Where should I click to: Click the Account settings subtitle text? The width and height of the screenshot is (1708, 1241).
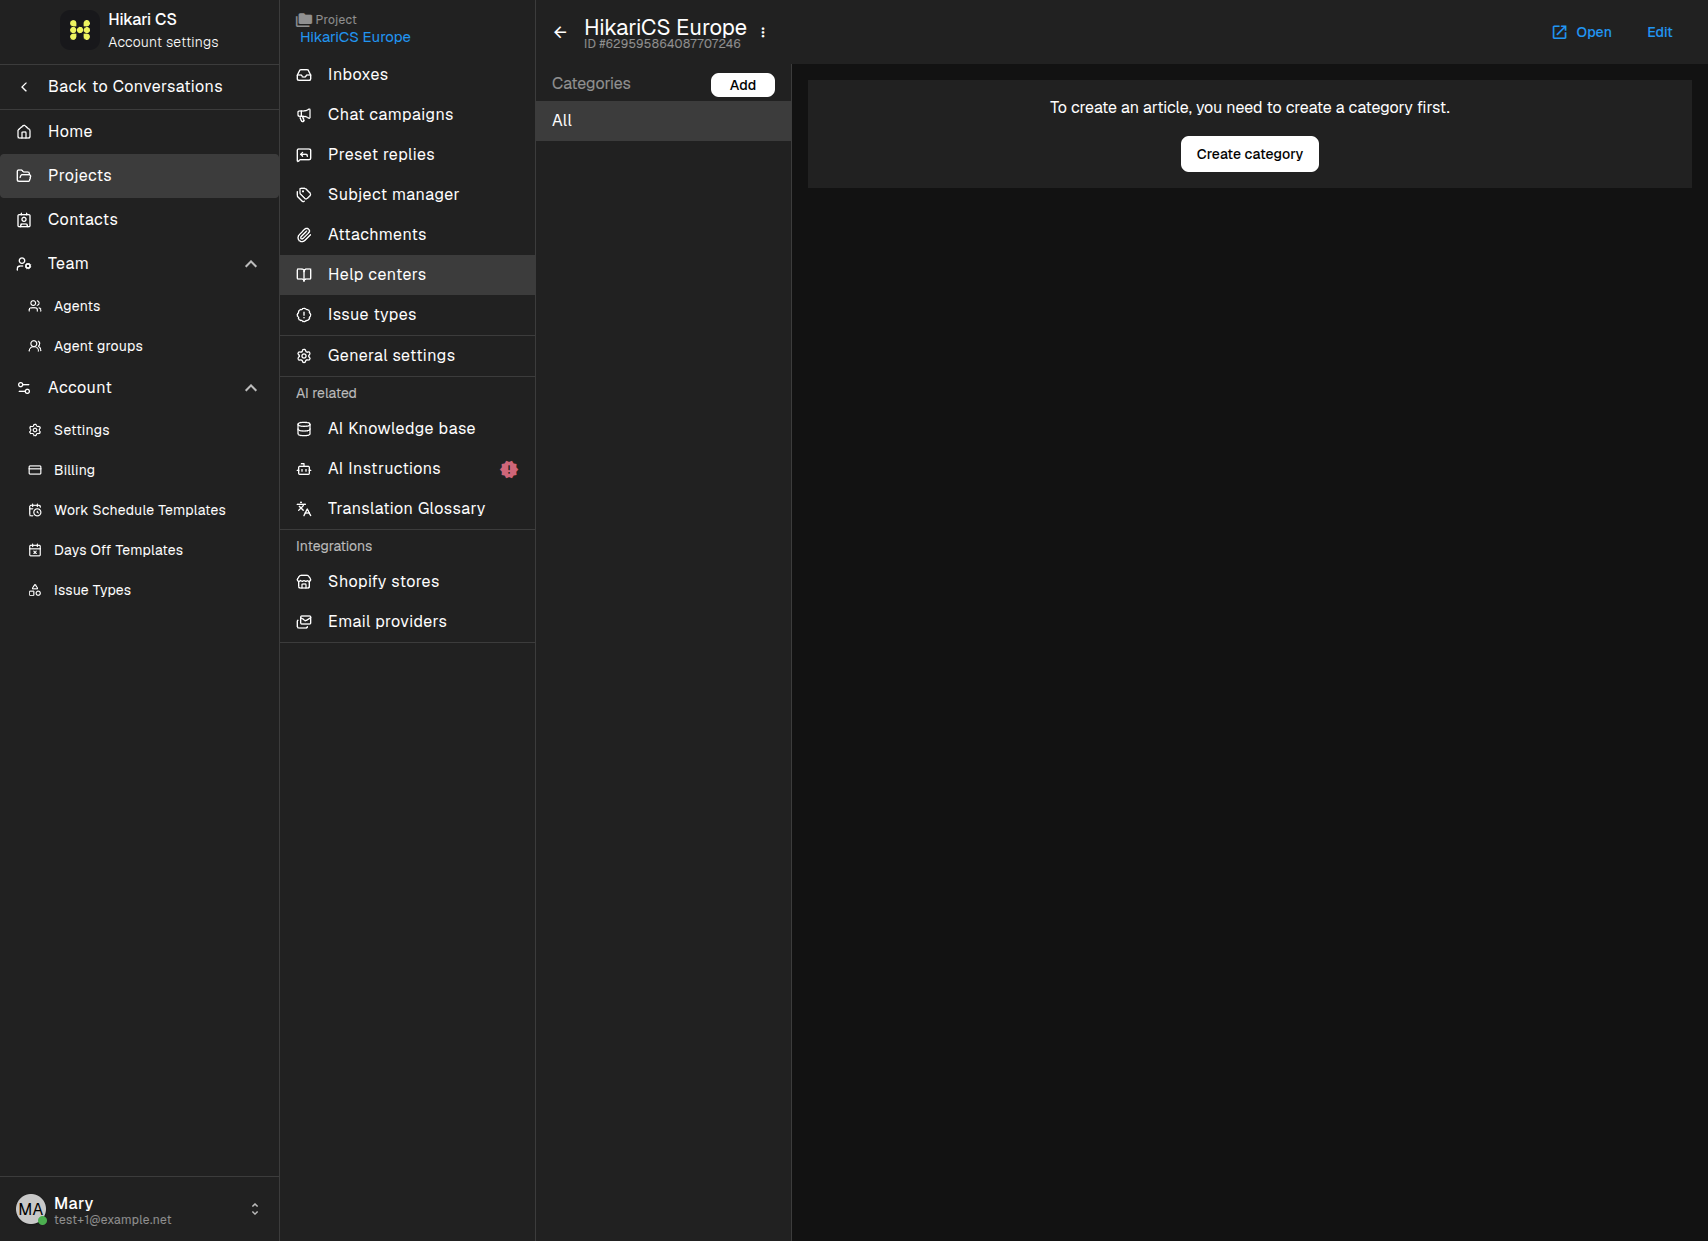[163, 42]
